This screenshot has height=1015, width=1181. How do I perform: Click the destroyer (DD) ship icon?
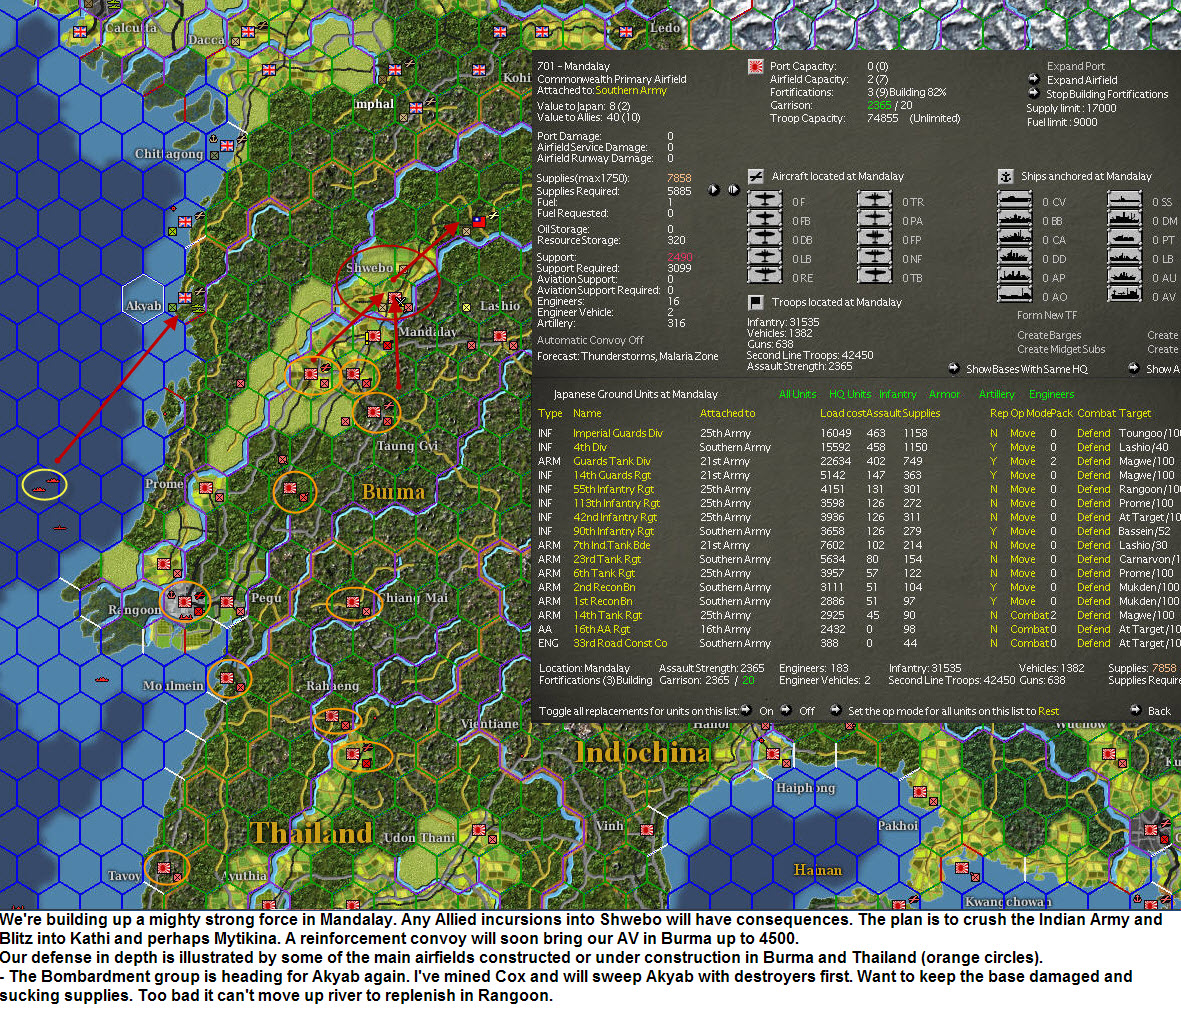pos(1015,257)
